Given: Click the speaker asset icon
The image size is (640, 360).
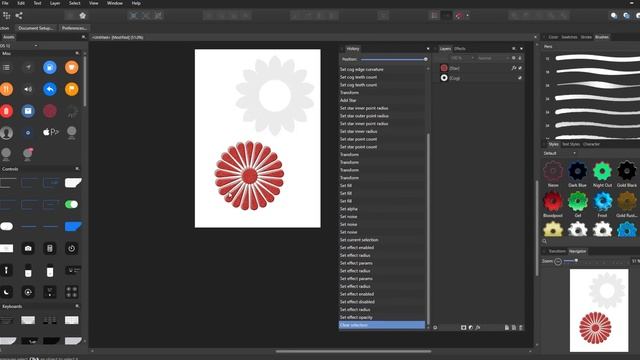Looking at the screenshot, I should [x=28, y=89].
